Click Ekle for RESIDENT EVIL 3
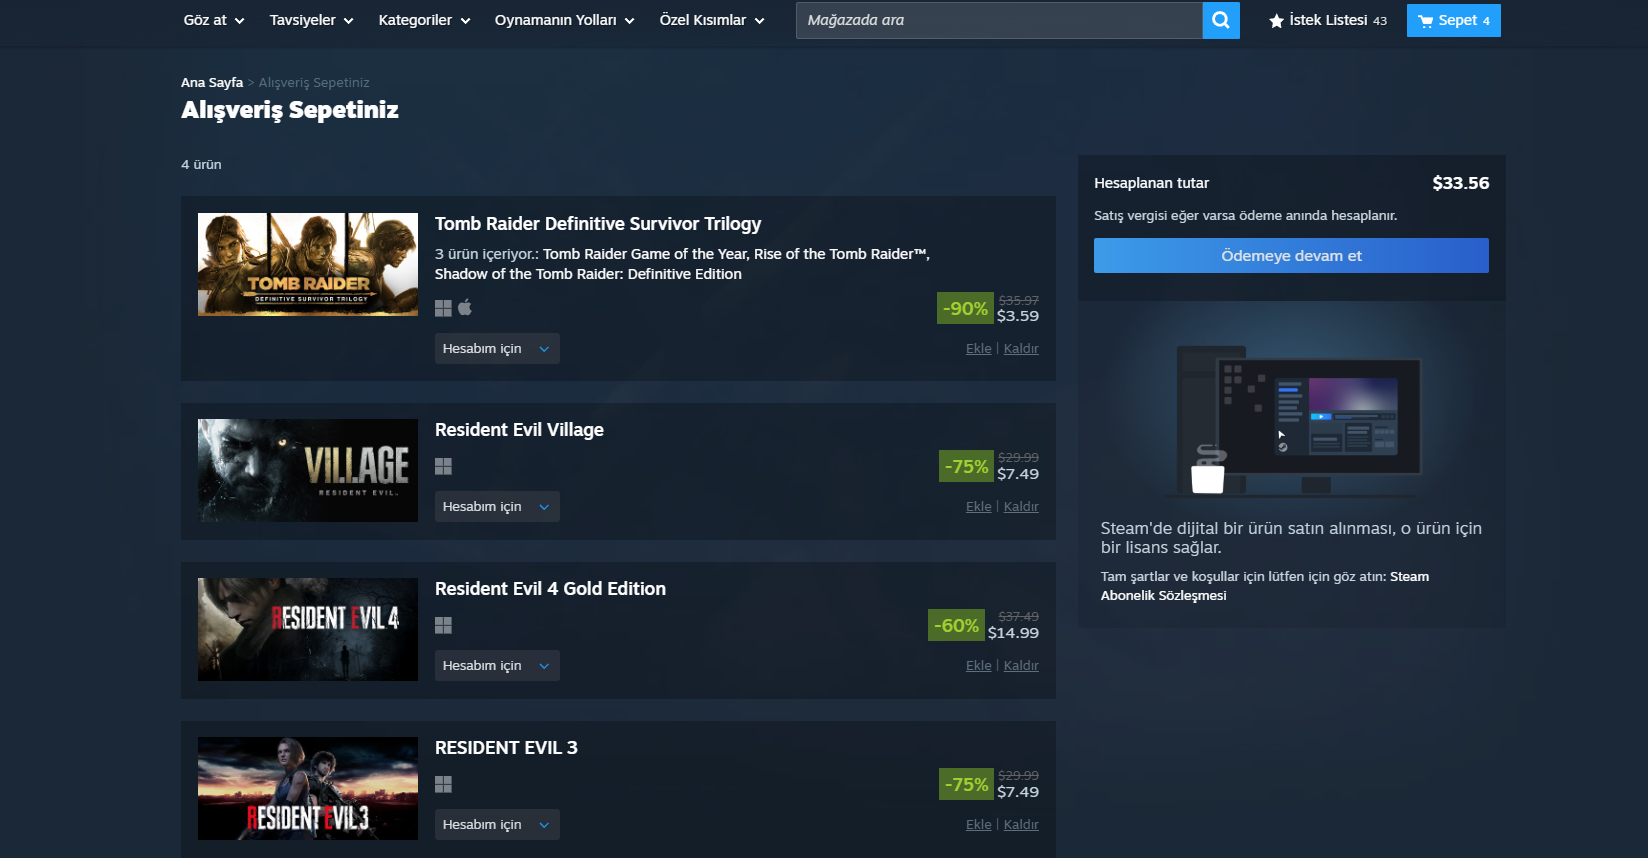Screen dimensions: 1648x858 tap(979, 825)
